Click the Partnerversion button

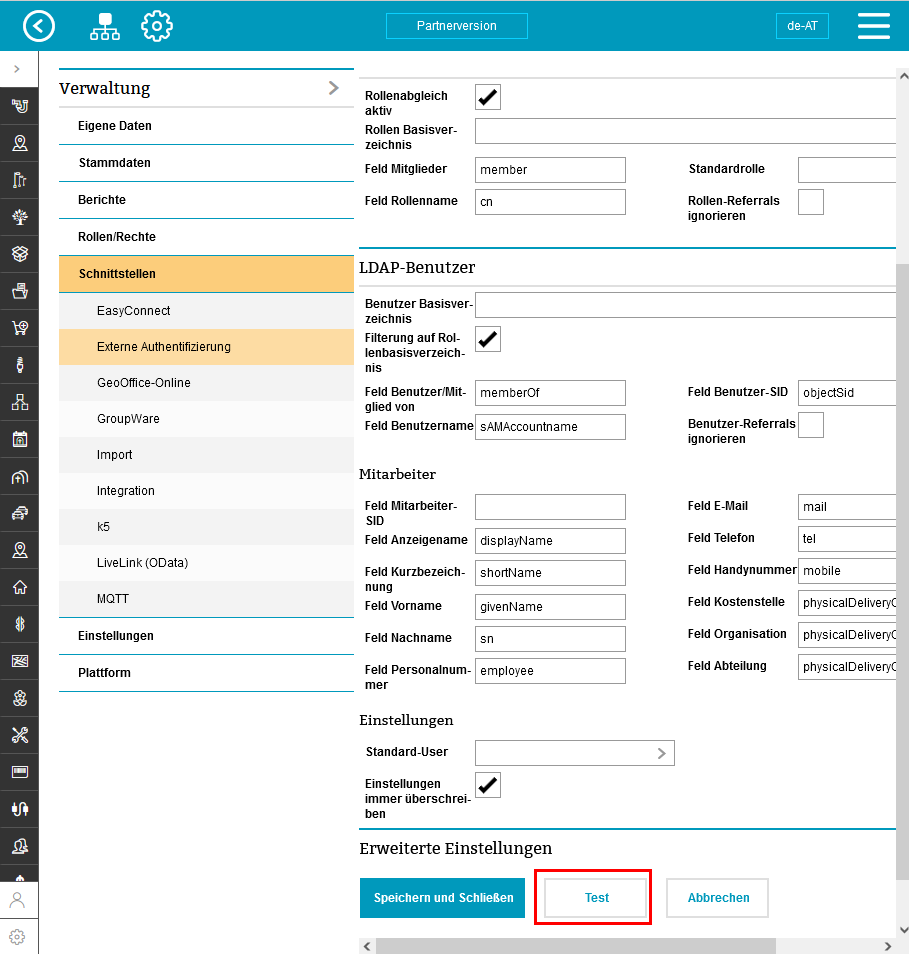coord(457,26)
